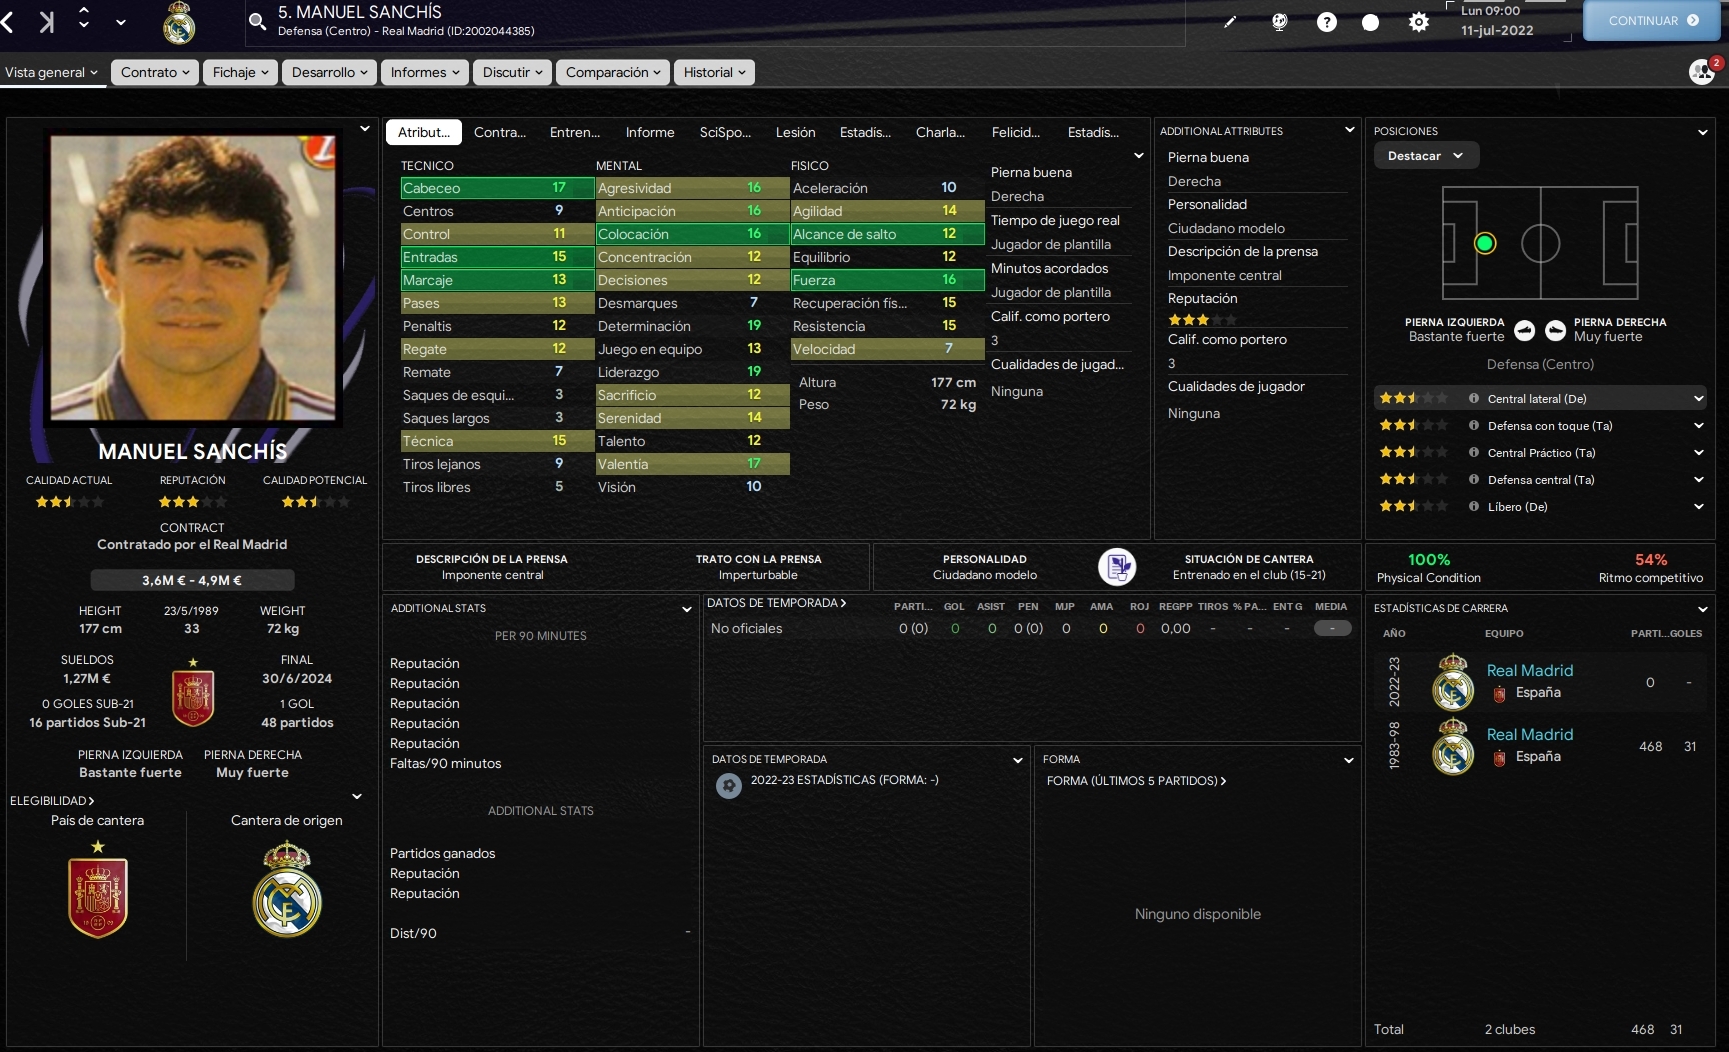Switch to the Informe tab
The width and height of the screenshot is (1729, 1052).
pos(650,132)
